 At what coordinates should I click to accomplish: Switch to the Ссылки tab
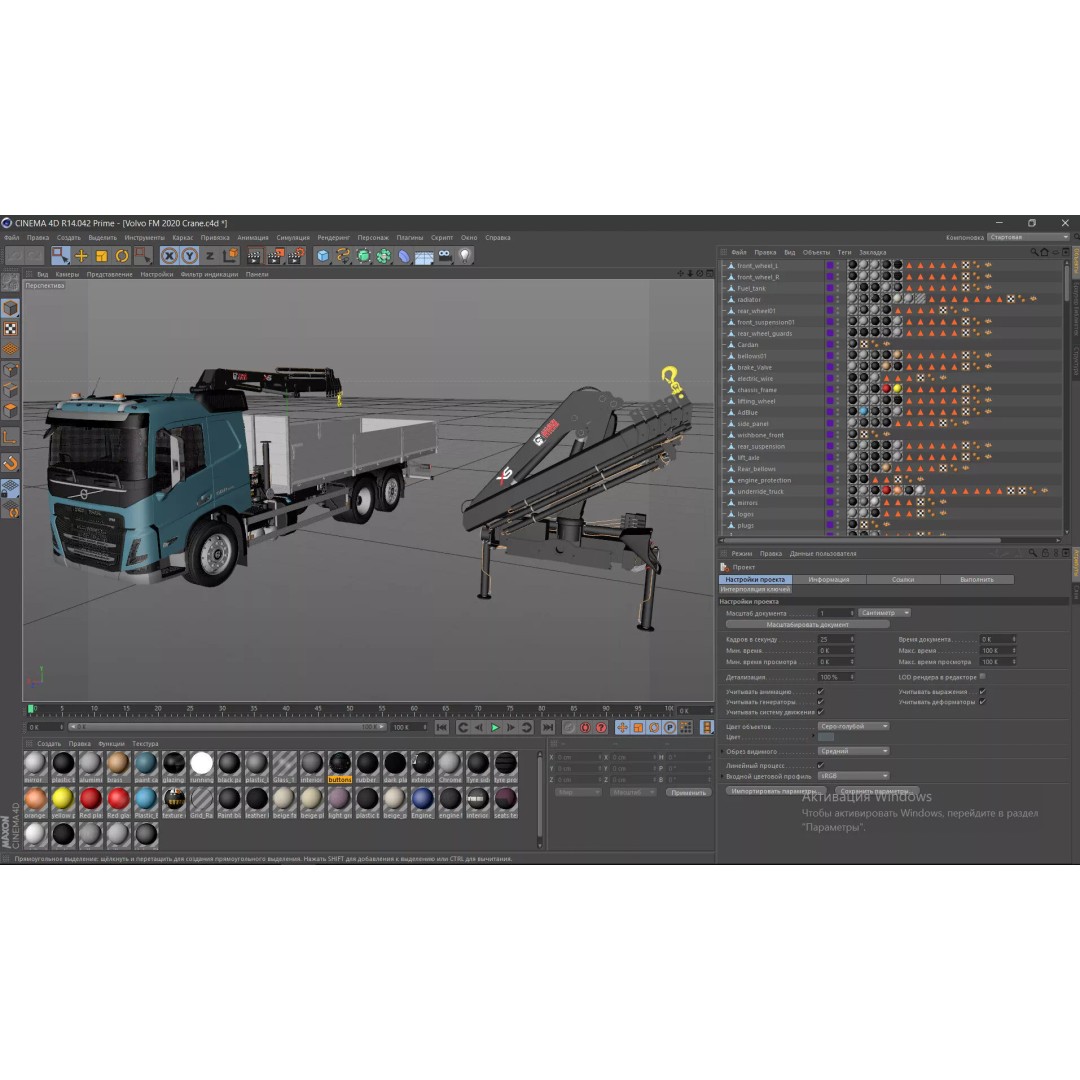pos(903,579)
